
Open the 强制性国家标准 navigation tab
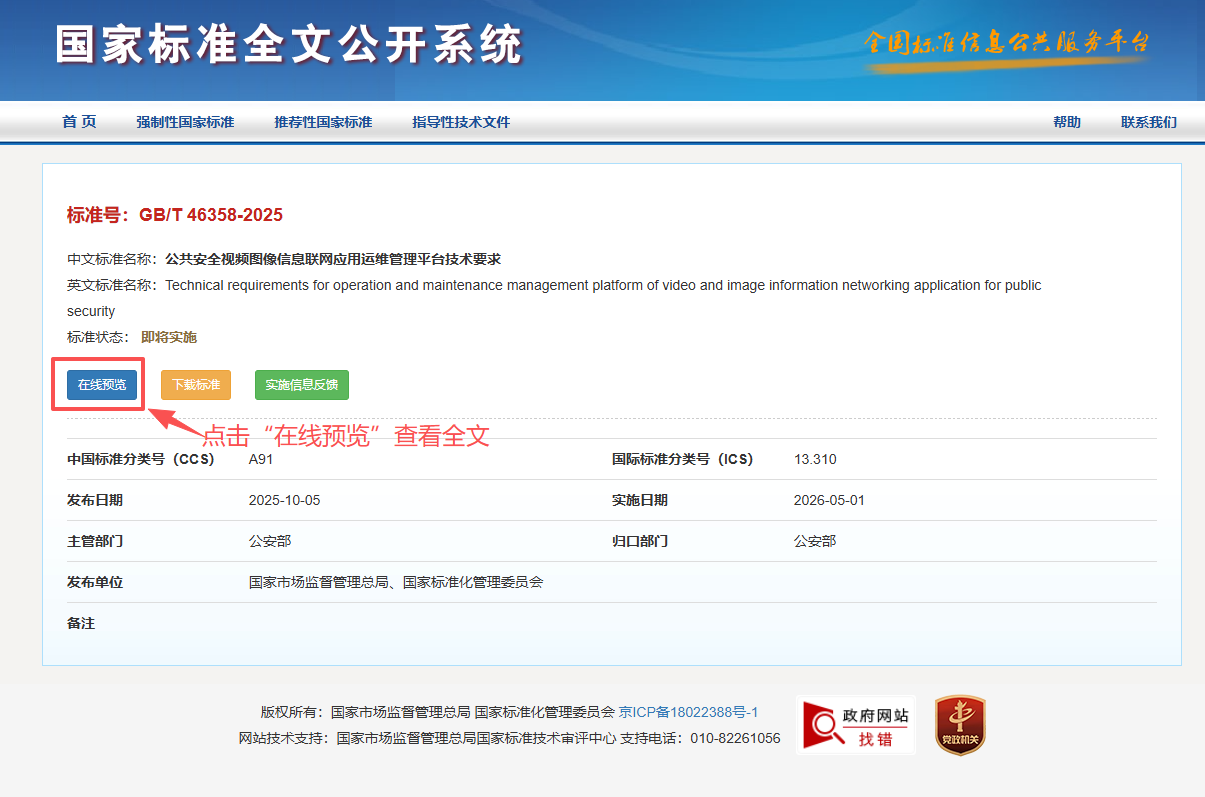pos(185,122)
